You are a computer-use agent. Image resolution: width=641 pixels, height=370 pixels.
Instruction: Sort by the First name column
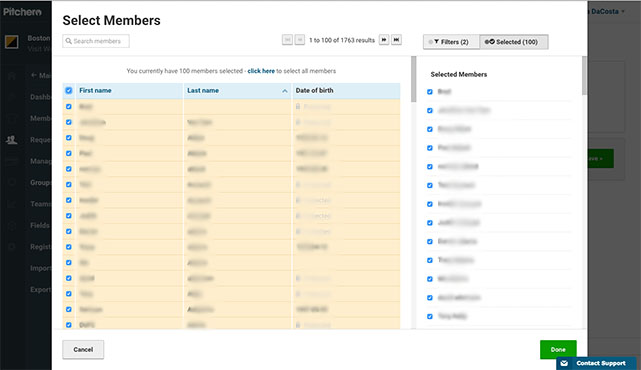95,90
